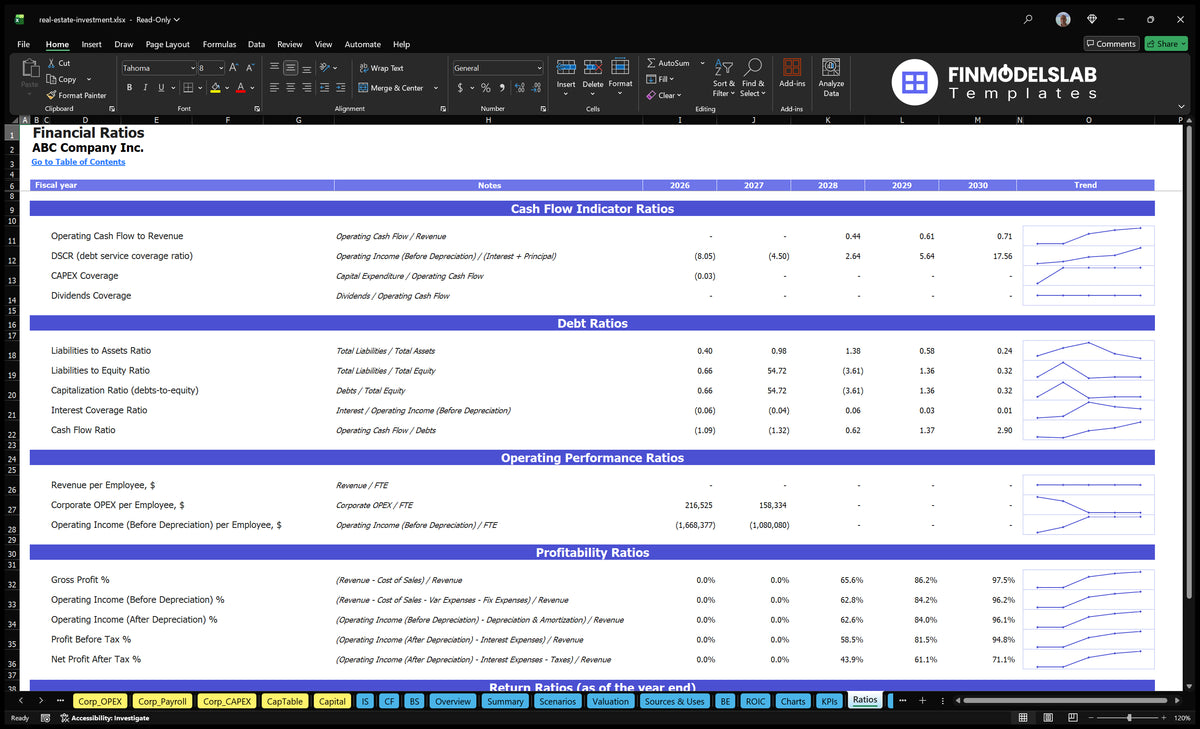The image size is (1200, 729).
Task: Toggle Bottom Align vertical alignment
Action: point(306,68)
